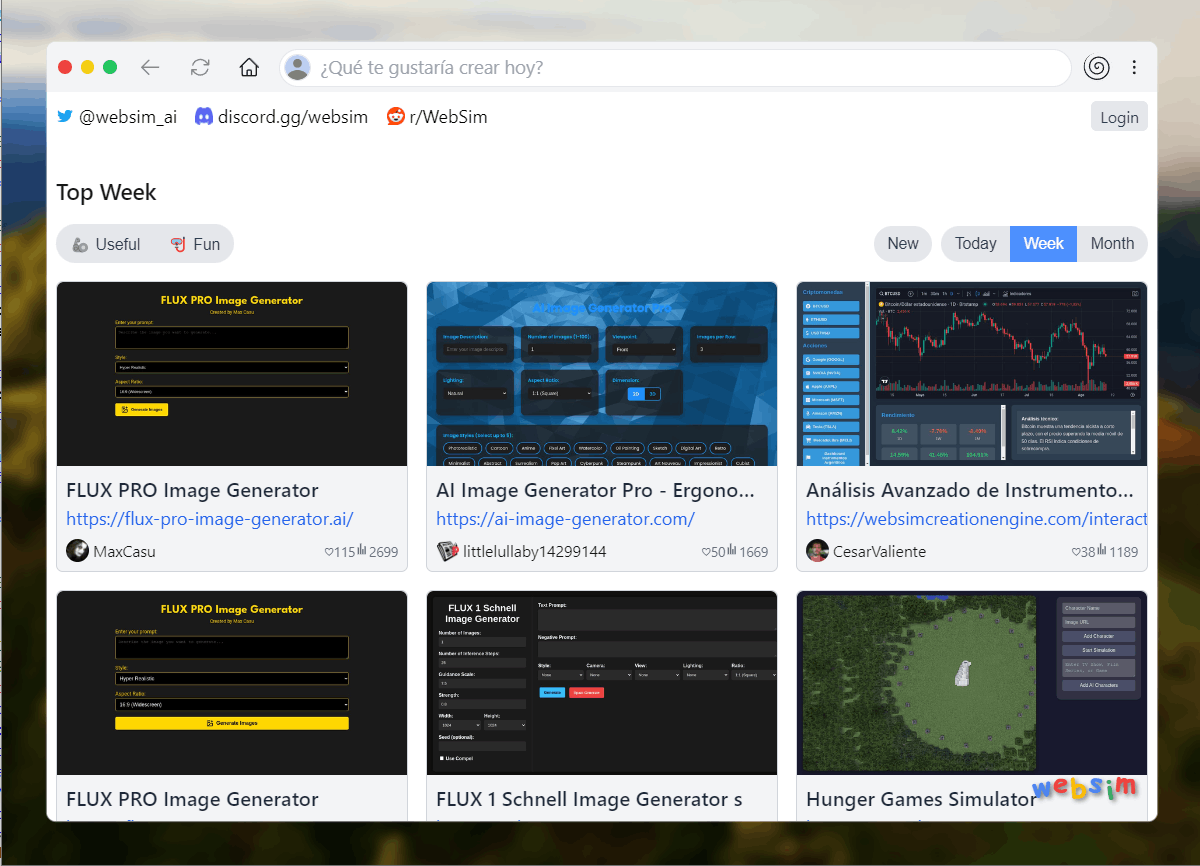Click 'AI Image Generator Pro - Ergono...' title
This screenshot has height=866, width=1200.
tap(595, 490)
